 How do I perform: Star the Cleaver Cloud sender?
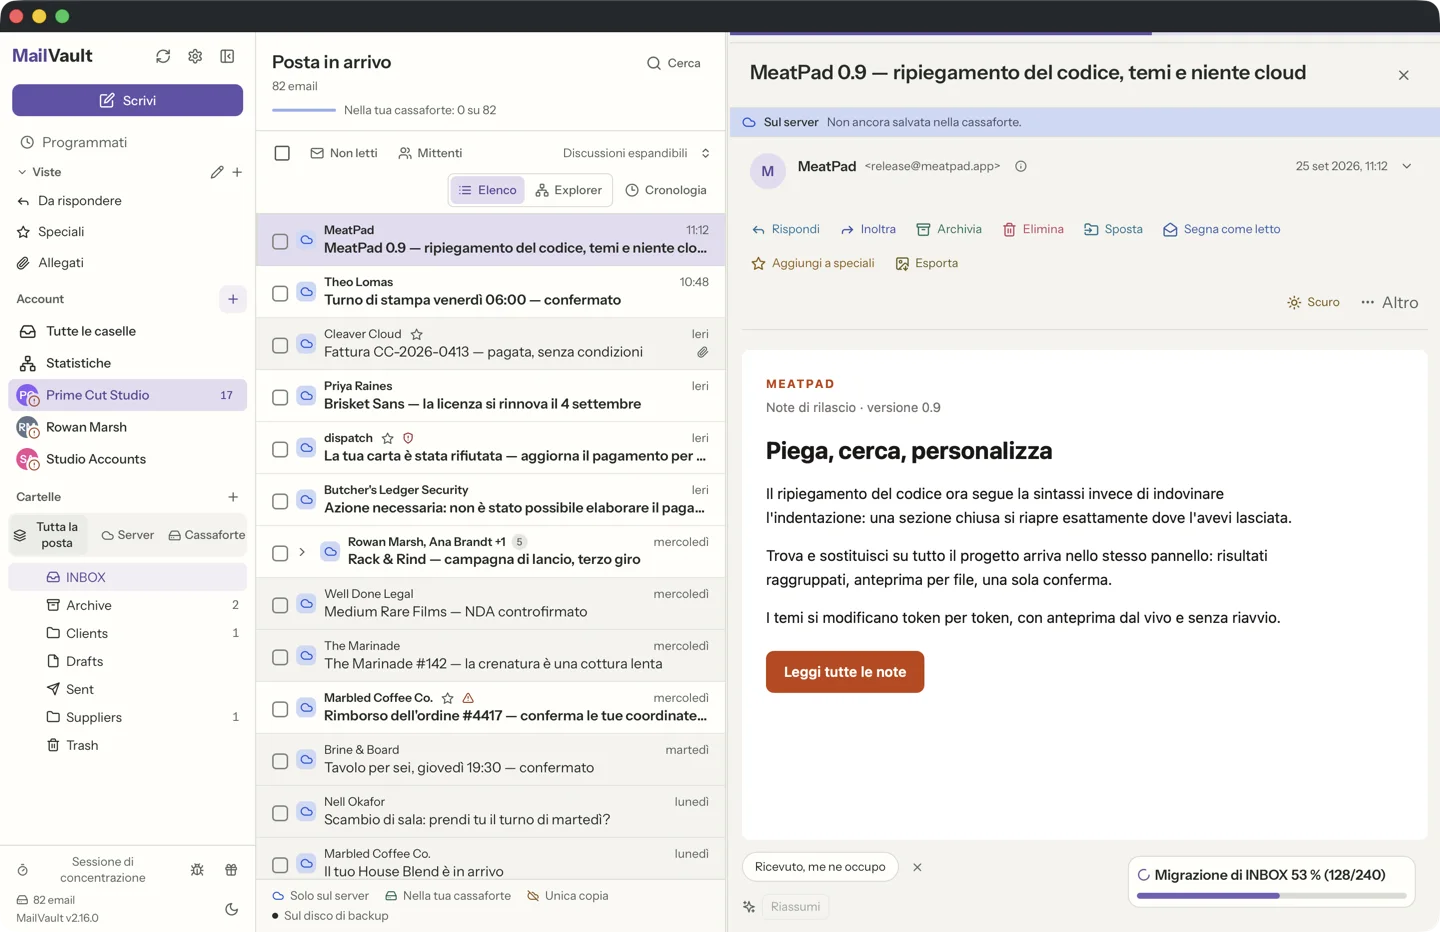[x=417, y=334]
